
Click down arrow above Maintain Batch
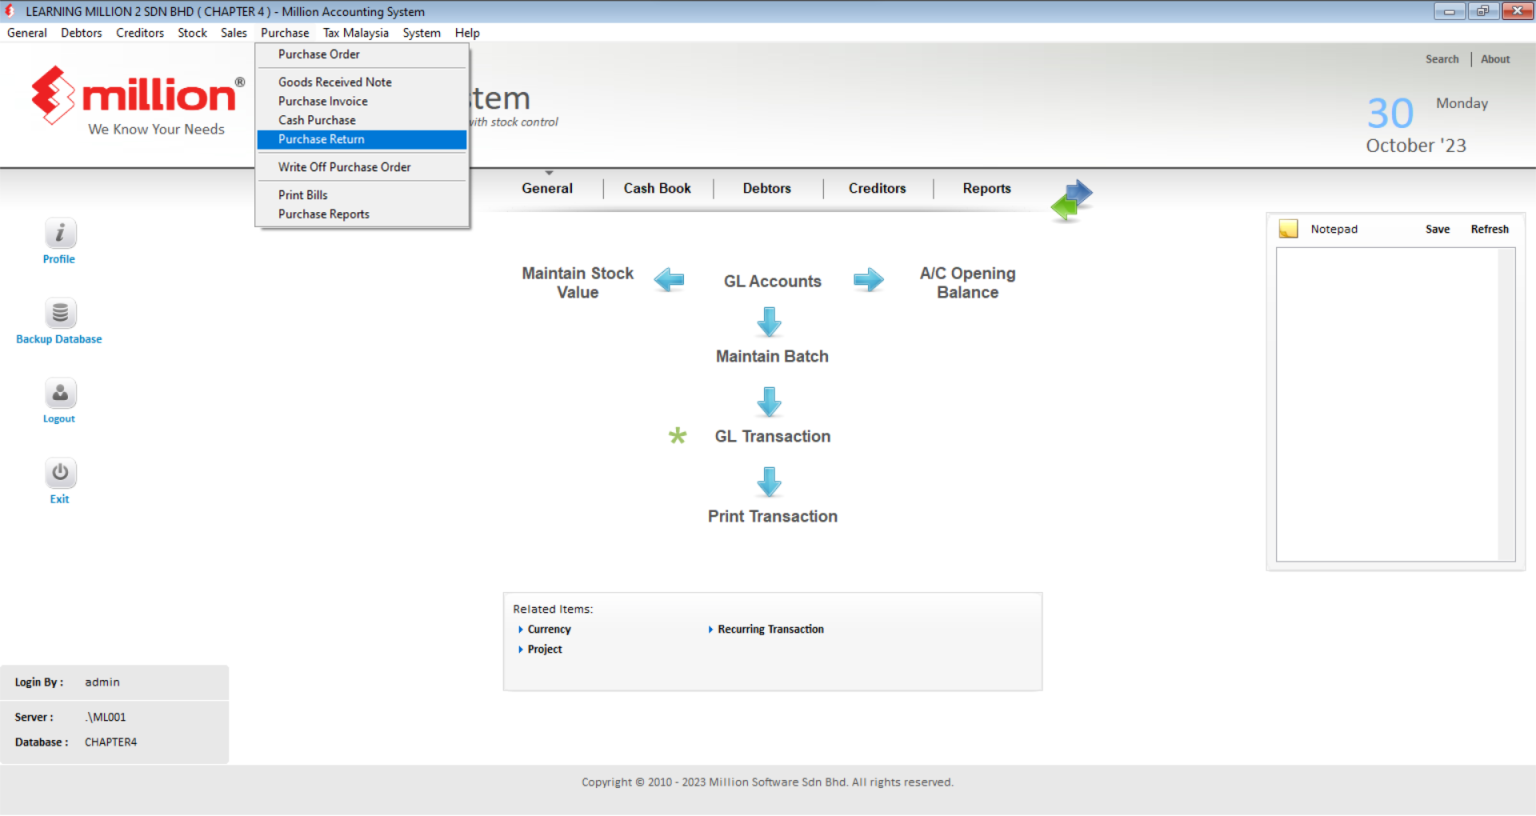[769, 322]
